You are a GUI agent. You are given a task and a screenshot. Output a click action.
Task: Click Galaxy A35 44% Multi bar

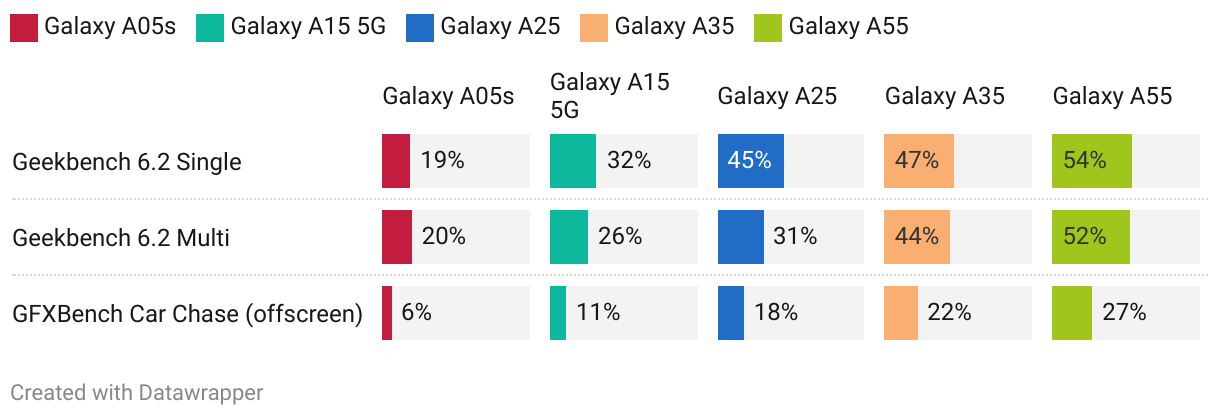pos(916,237)
